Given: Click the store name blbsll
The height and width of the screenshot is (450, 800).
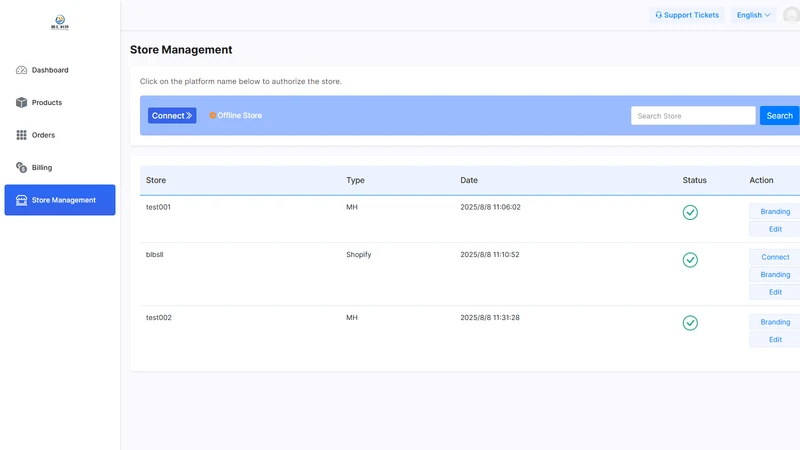Looking at the screenshot, I should (x=155, y=255).
